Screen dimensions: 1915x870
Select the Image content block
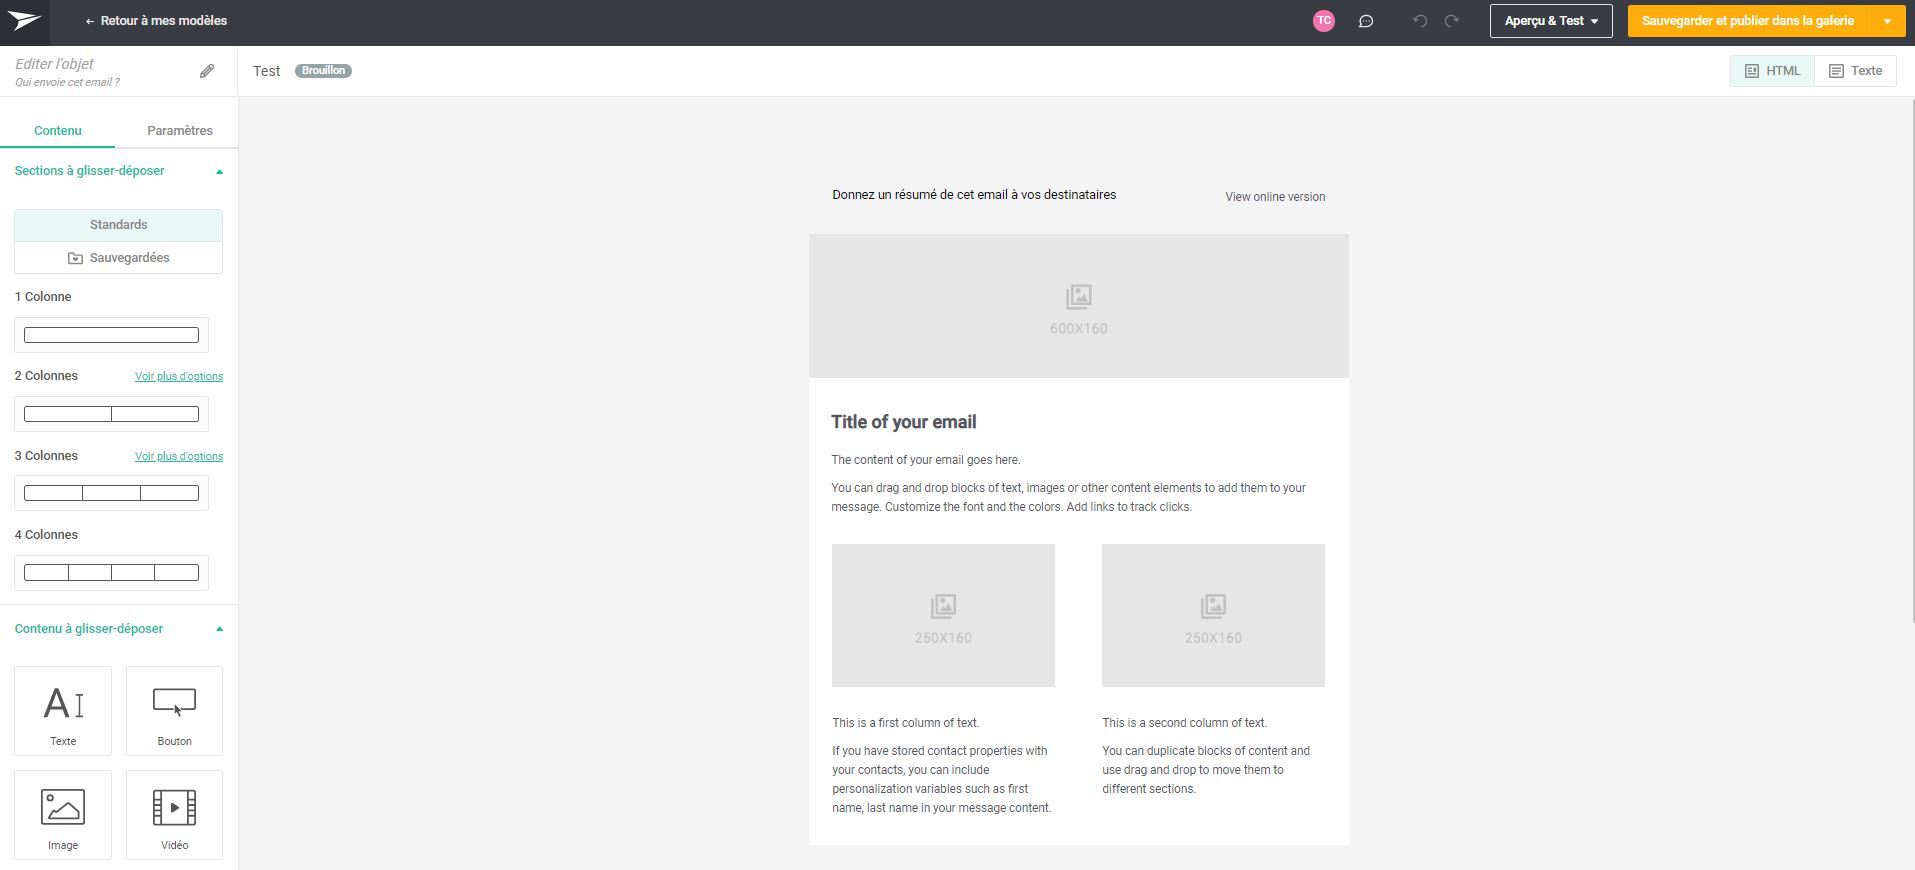click(x=63, y=815)
